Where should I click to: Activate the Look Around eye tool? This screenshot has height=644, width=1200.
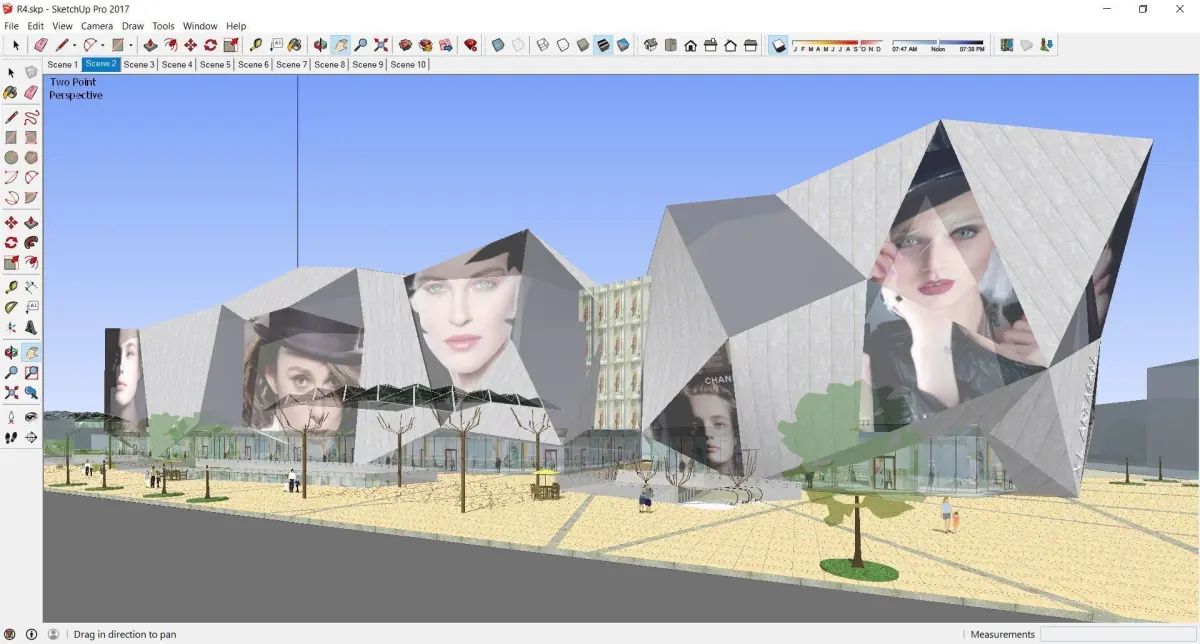coord(31,416)
